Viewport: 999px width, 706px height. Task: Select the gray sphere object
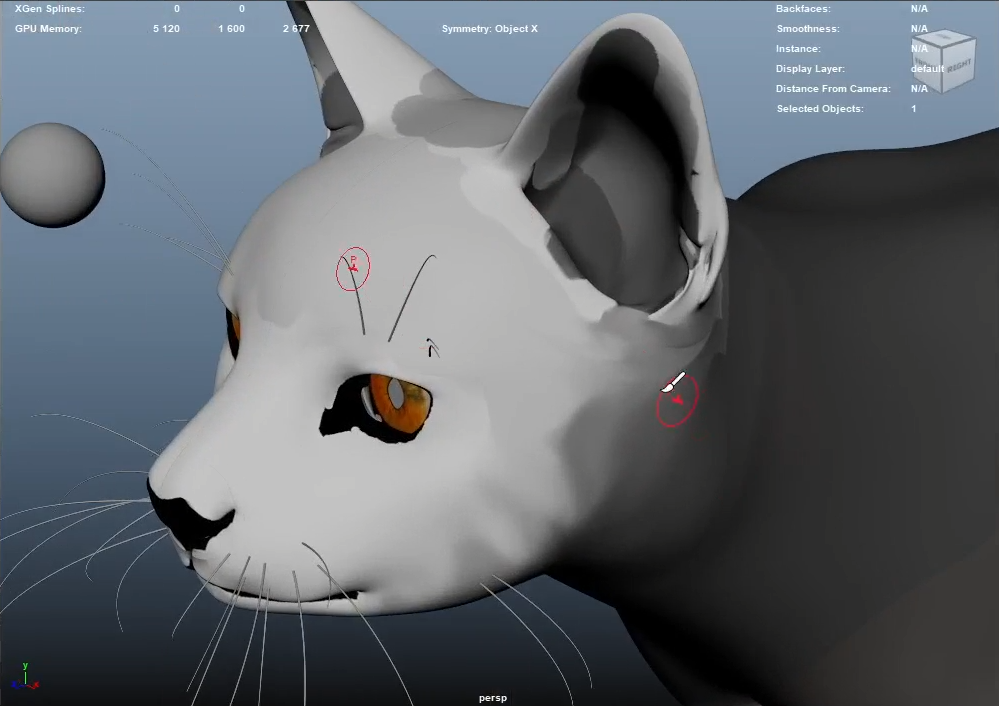[x=52, y=175]
